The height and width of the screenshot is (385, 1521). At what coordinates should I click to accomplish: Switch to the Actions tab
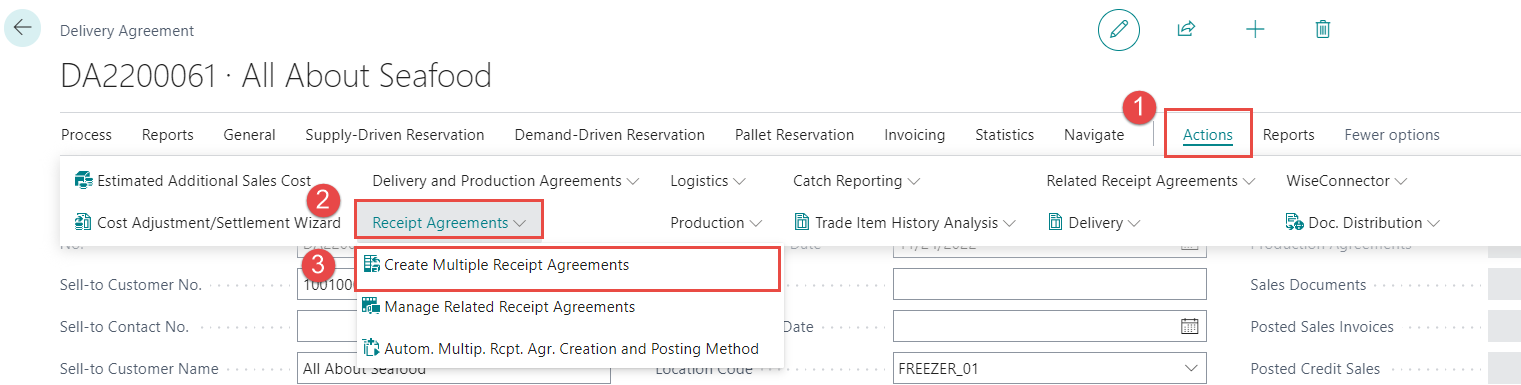click(x=1208, y=134)
